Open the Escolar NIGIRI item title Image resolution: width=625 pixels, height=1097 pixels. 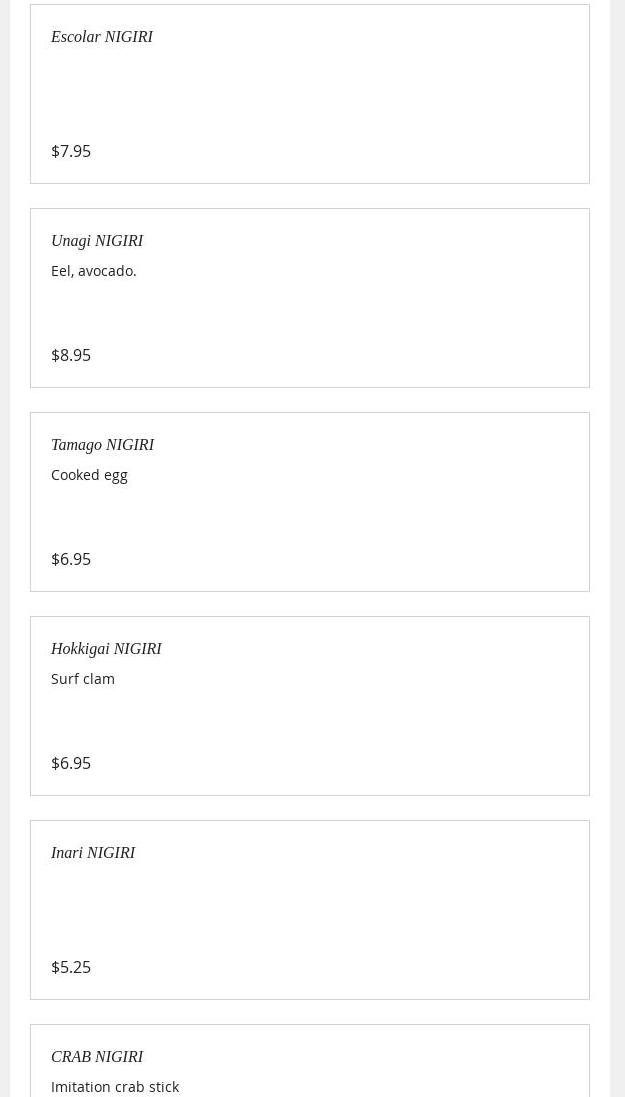pos(102,37)
